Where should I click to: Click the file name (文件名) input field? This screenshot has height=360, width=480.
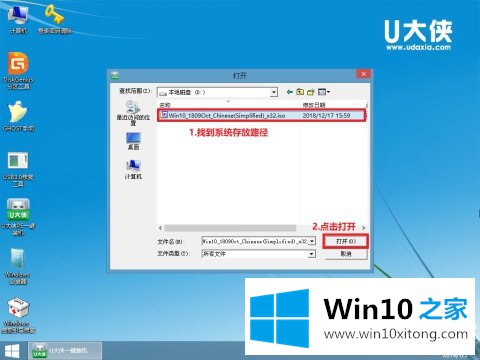pos(255,241)
